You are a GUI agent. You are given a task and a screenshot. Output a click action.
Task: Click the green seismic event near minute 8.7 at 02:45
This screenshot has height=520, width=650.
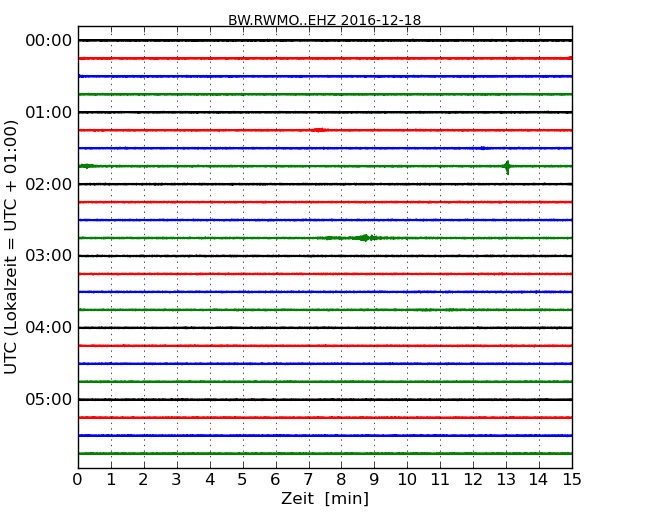point(365,238)
